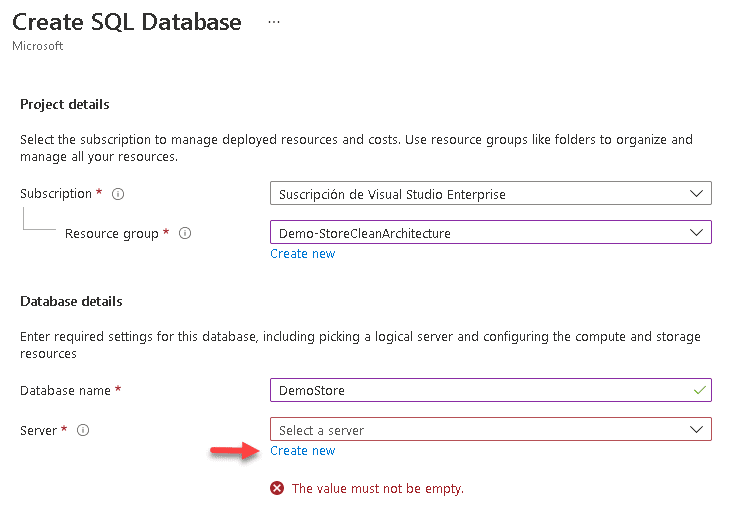Screen dimensions: 729x505
Task: Click the Database name label
Action: click(x=65, y=390)
